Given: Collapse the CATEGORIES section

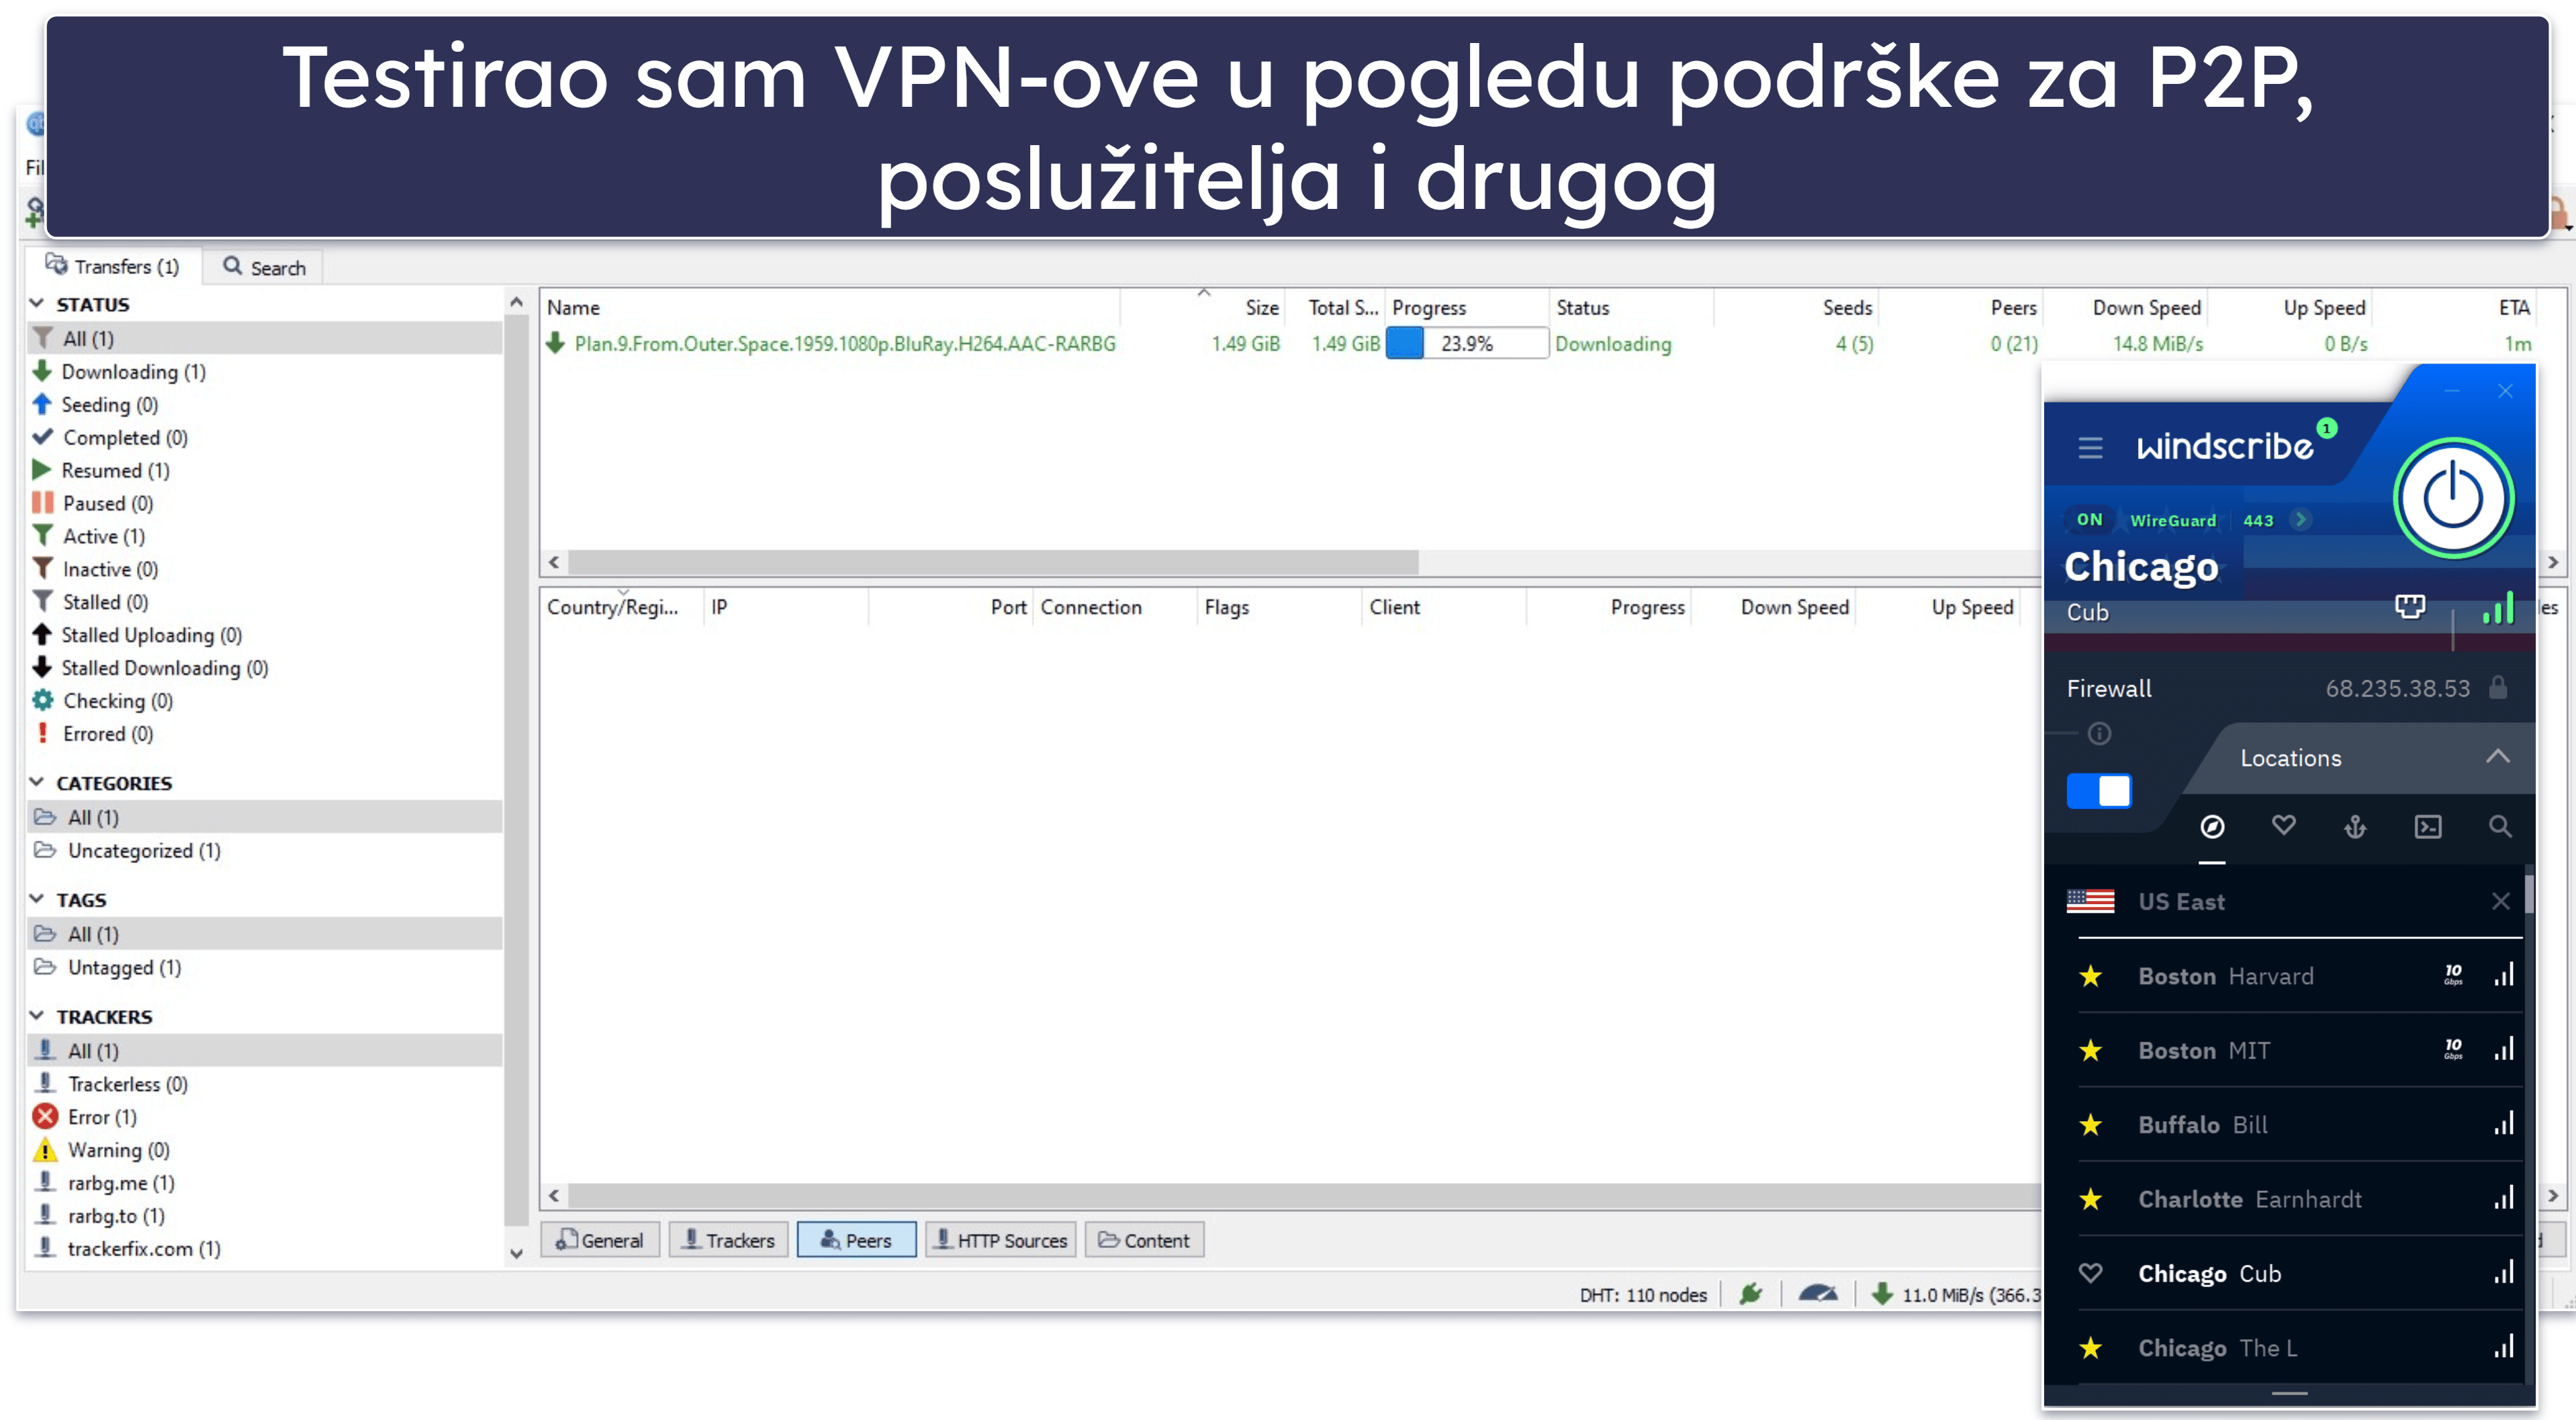Looking at the screenshot, I should 37,782.
